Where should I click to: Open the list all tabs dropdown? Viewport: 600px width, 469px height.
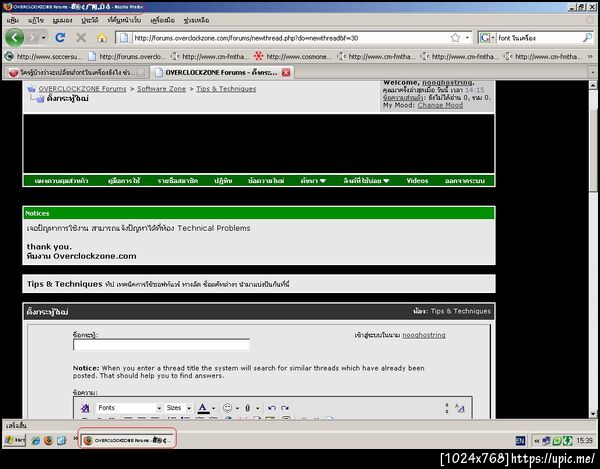593,72
